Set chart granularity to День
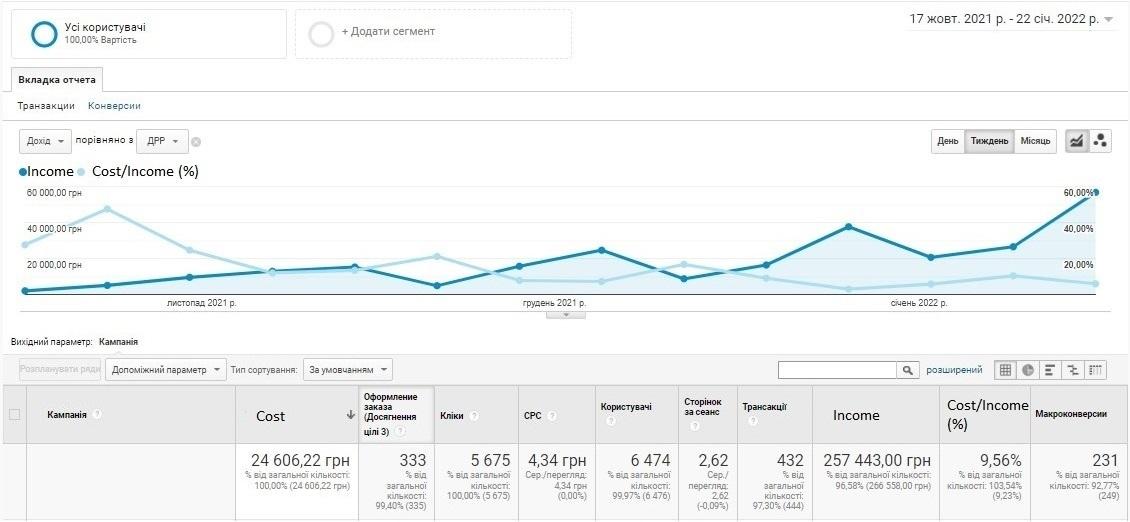 [948, 141]
